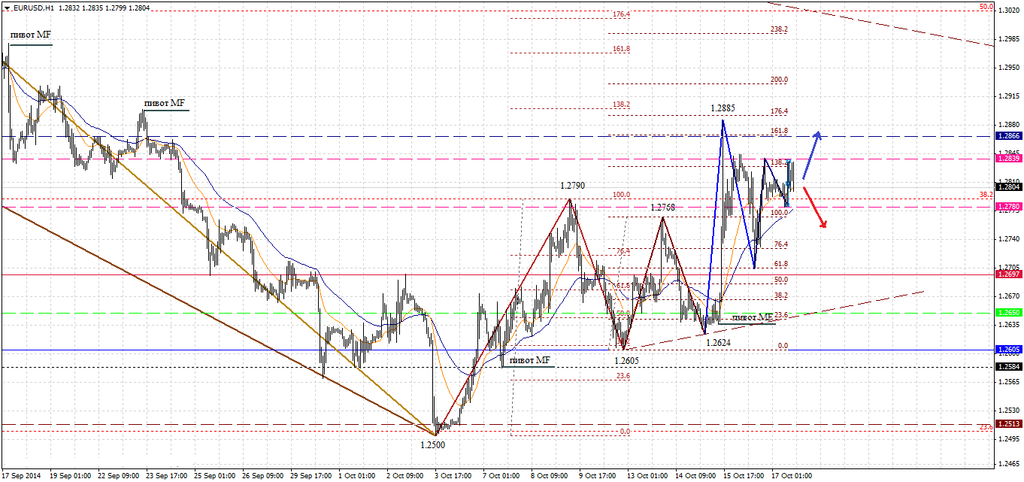The height and width of the screenshot is (482, 1024).
Task: Click the 1.2790 peak price label
Action: 572,186
